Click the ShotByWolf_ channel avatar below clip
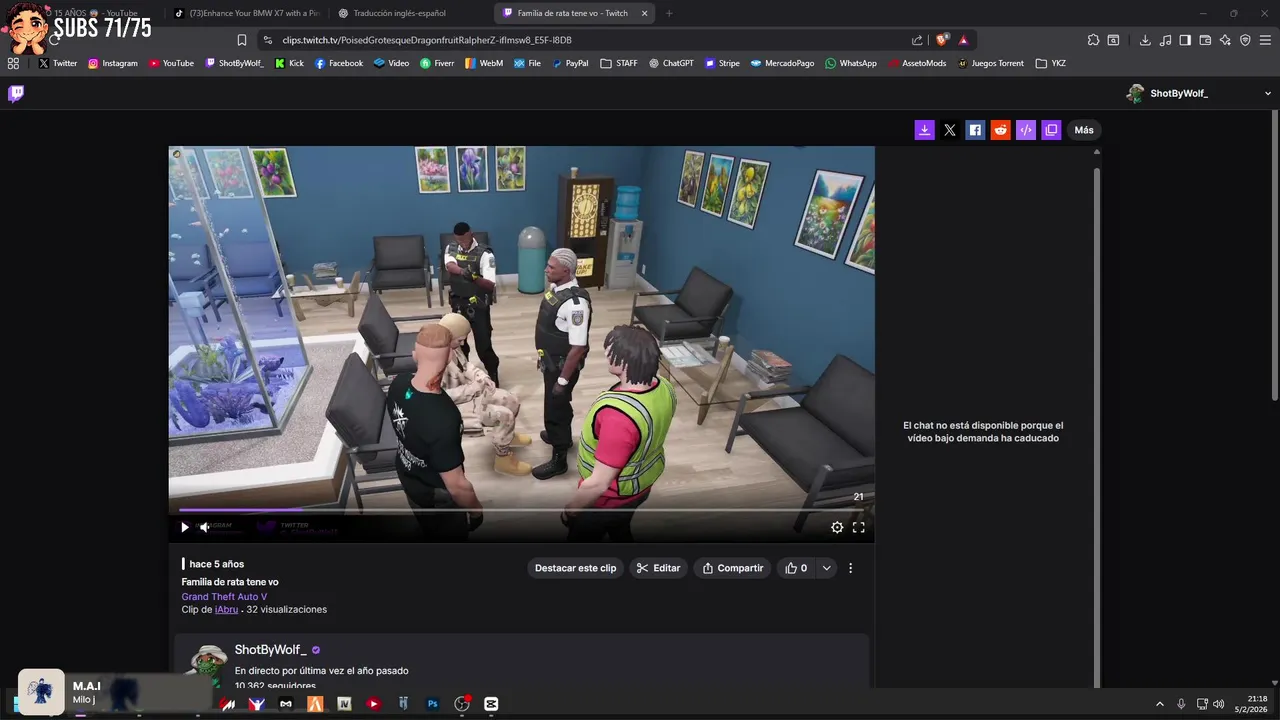Viewport: 1280px width, 720px height. coord(208,664)
